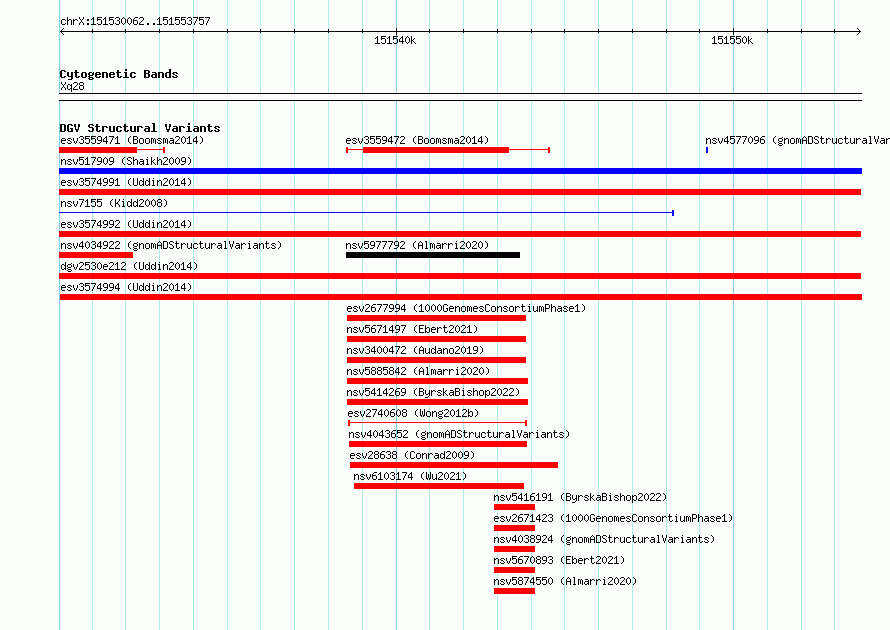The width and height of the screenshot is (890, 630).
Task: Click the thick red esv3559471 bar segment
Action: (98, 150)
